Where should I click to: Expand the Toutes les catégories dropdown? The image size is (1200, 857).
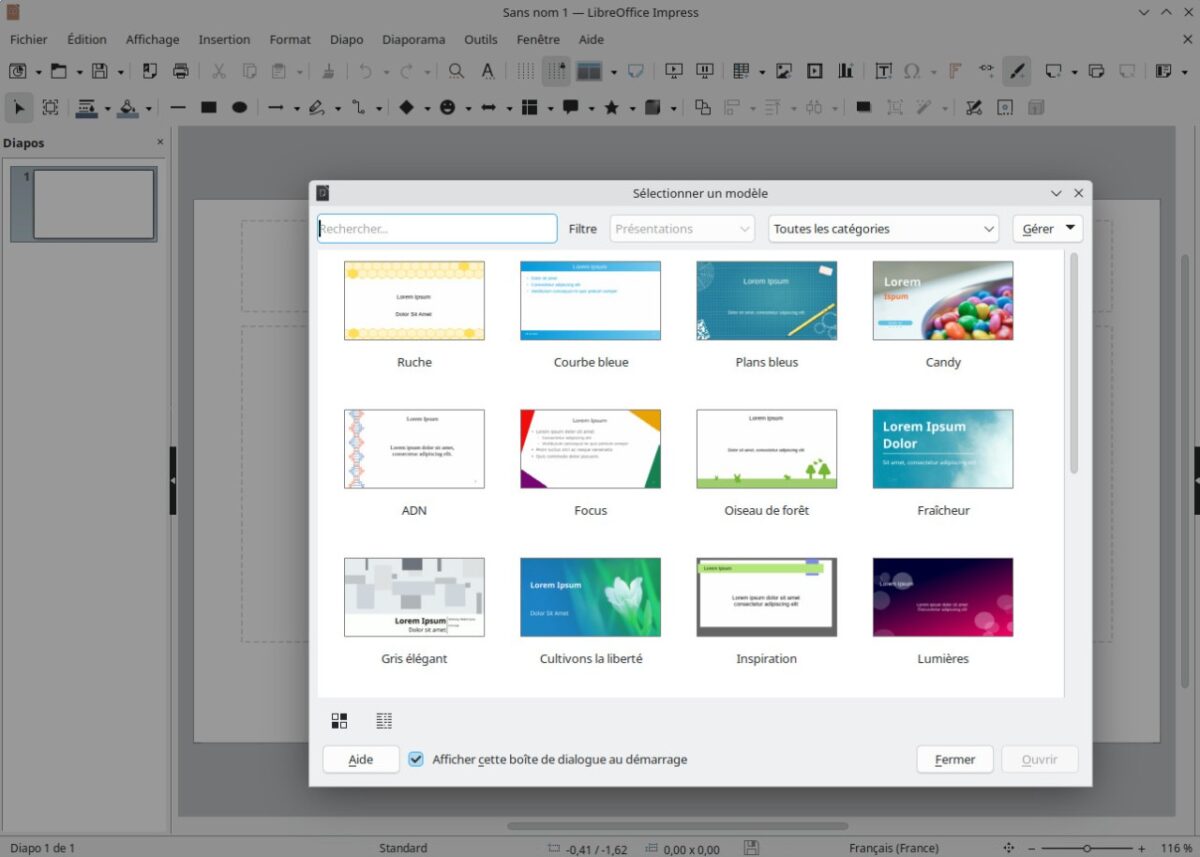[x=883, y=229]
